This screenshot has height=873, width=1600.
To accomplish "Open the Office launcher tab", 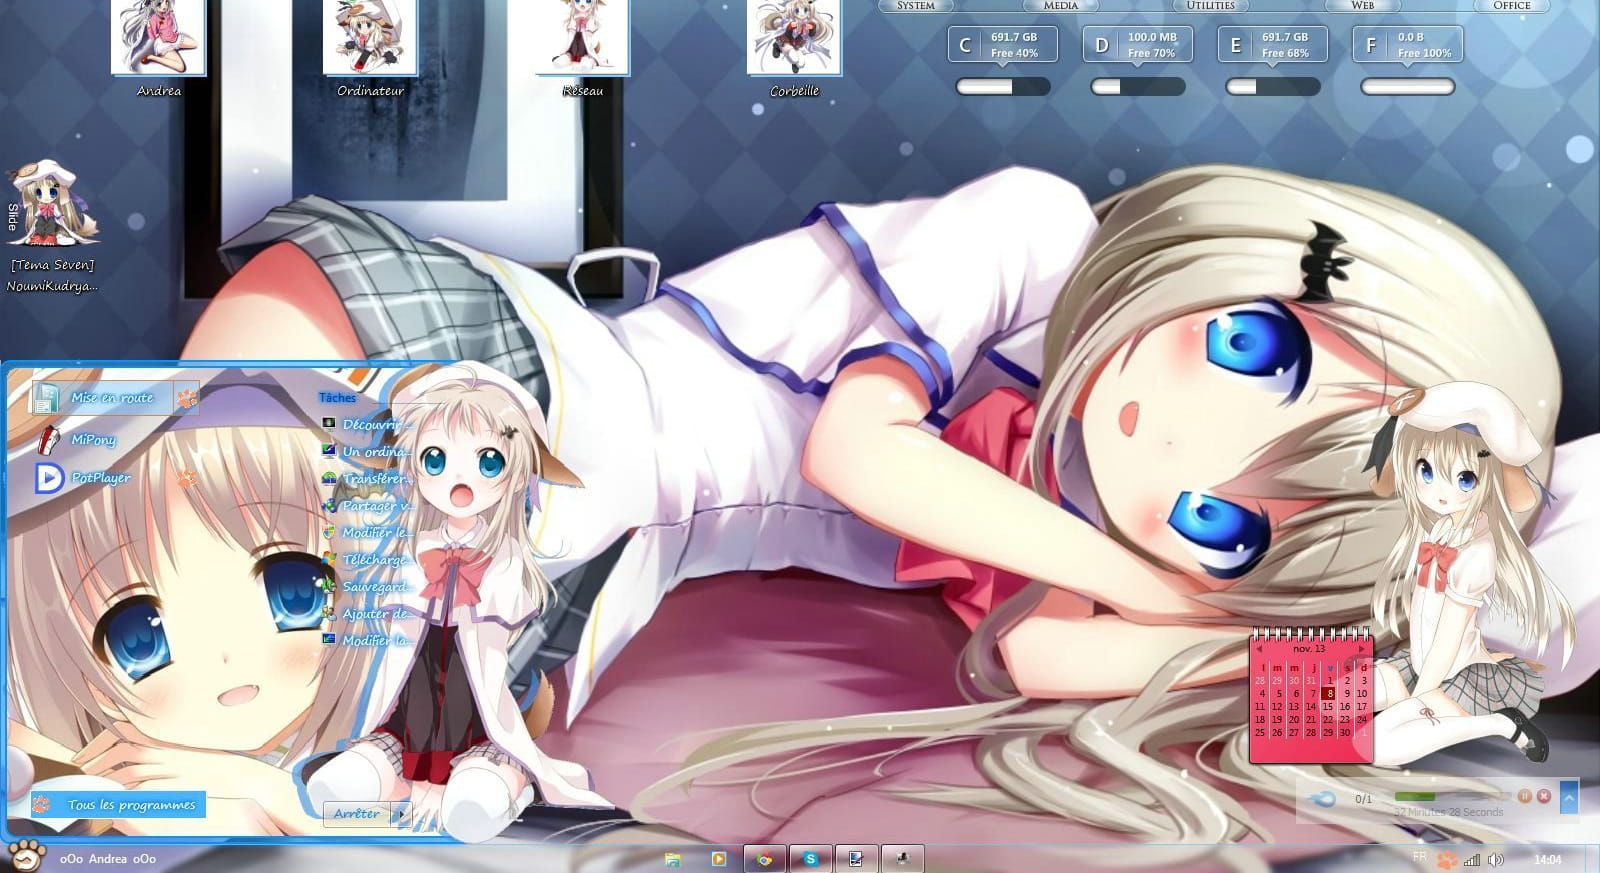I will pyautogui.click(x=1512, y=5).
